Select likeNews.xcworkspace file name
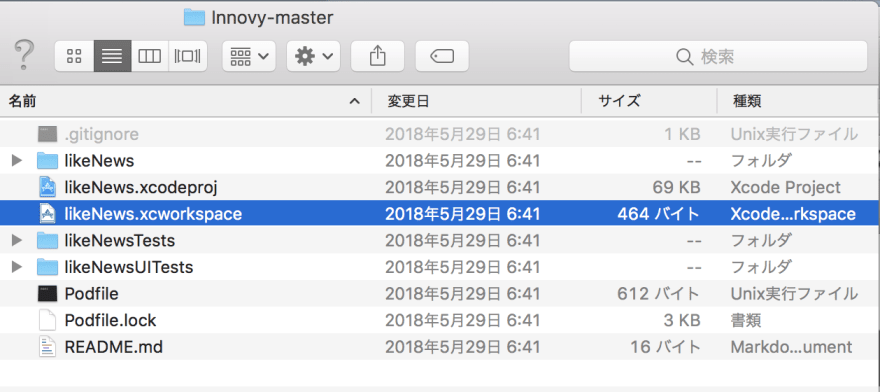This screenshot has width=880, height=392. [x=153, y=214]
